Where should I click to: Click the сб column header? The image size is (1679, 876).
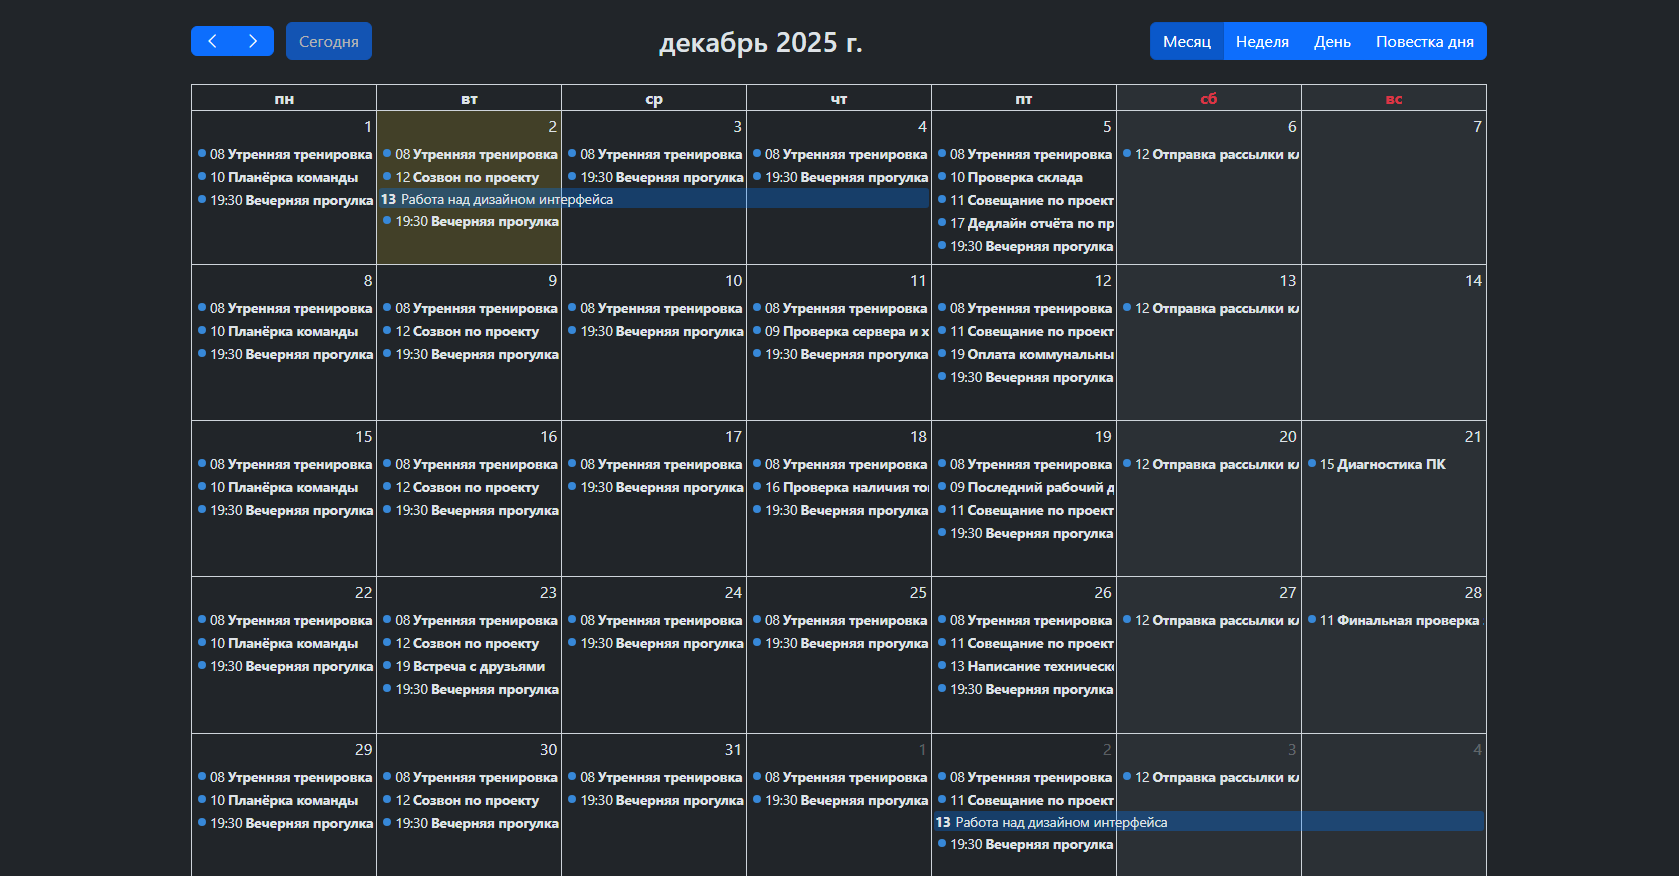[1209, 99]
